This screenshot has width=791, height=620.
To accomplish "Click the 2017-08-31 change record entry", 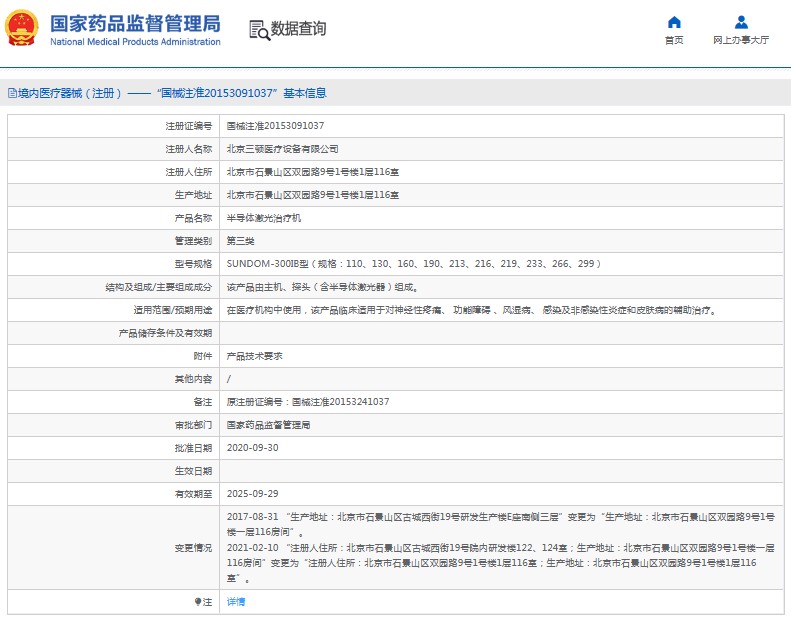I will pyautogui.click(x=500, y=524).
